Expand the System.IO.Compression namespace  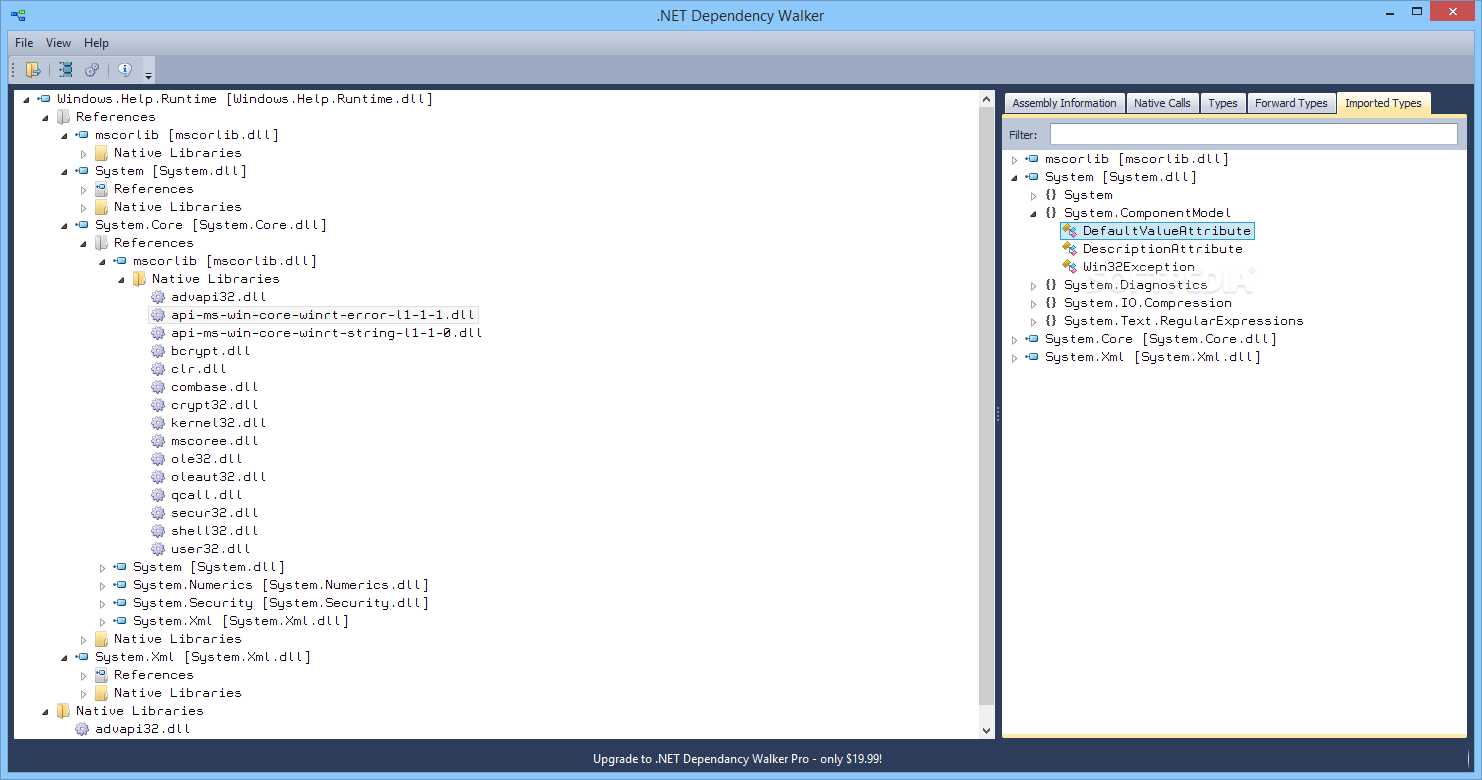click(x=1033, y=304)
